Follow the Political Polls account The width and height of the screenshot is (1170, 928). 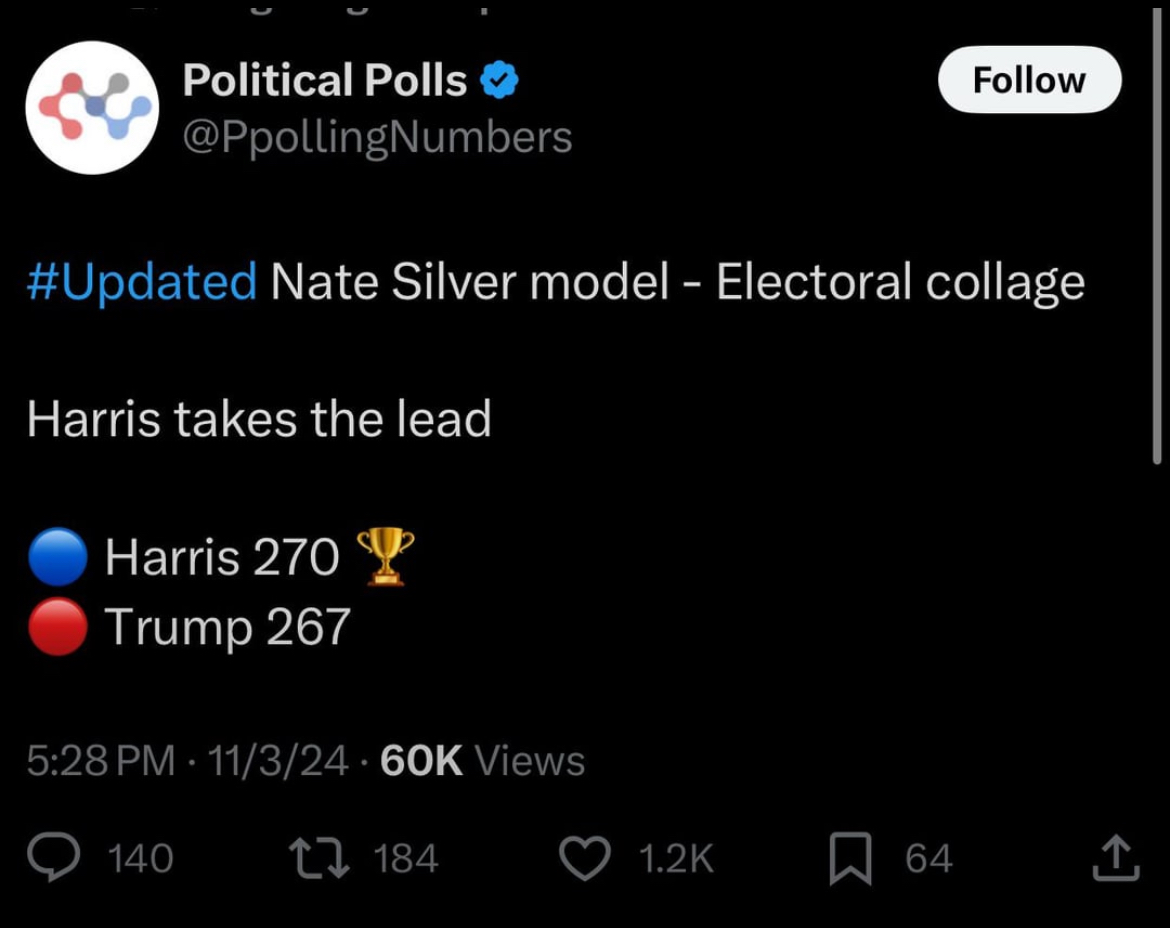[x=1029, y=80]
